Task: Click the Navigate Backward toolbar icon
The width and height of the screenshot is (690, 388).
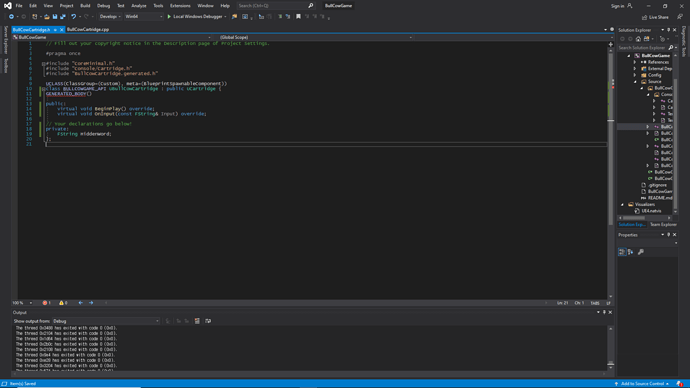Action: click(x=11, y=17)
